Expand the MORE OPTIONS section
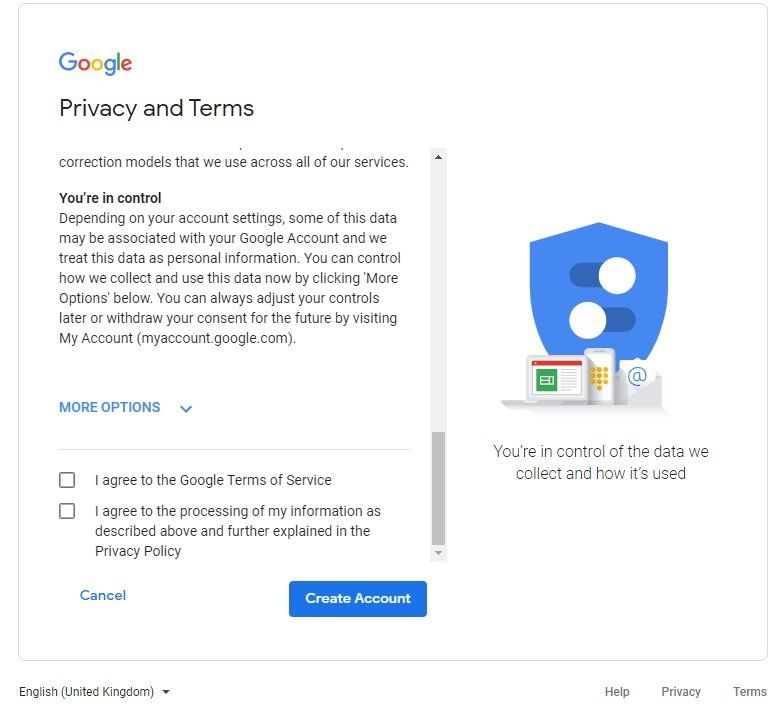Viewport: 783px width, 717px height. pos(110,407)
